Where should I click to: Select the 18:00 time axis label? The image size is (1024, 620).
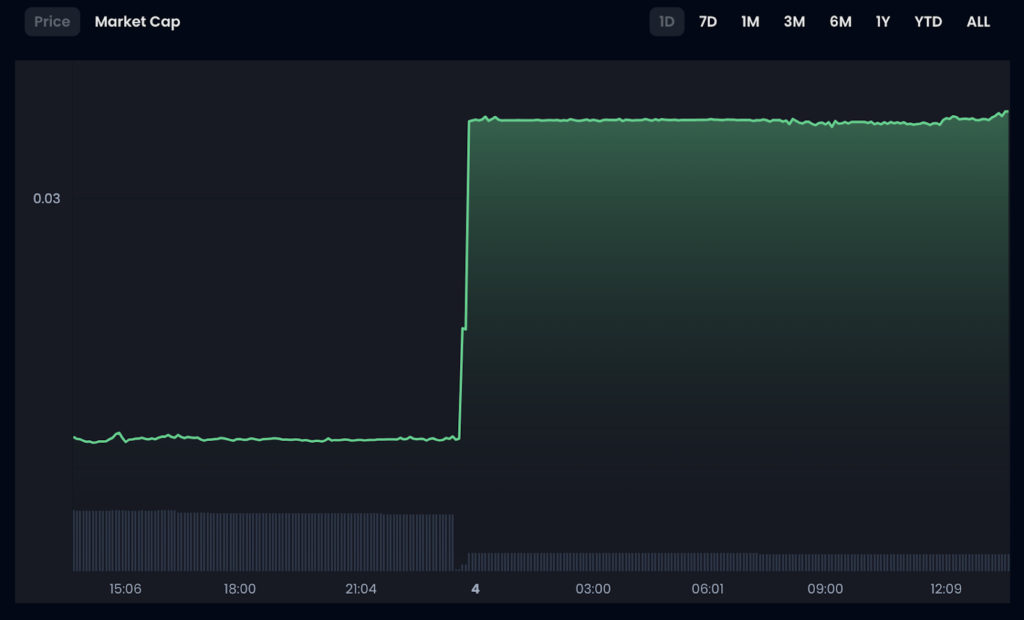(240, 589)
